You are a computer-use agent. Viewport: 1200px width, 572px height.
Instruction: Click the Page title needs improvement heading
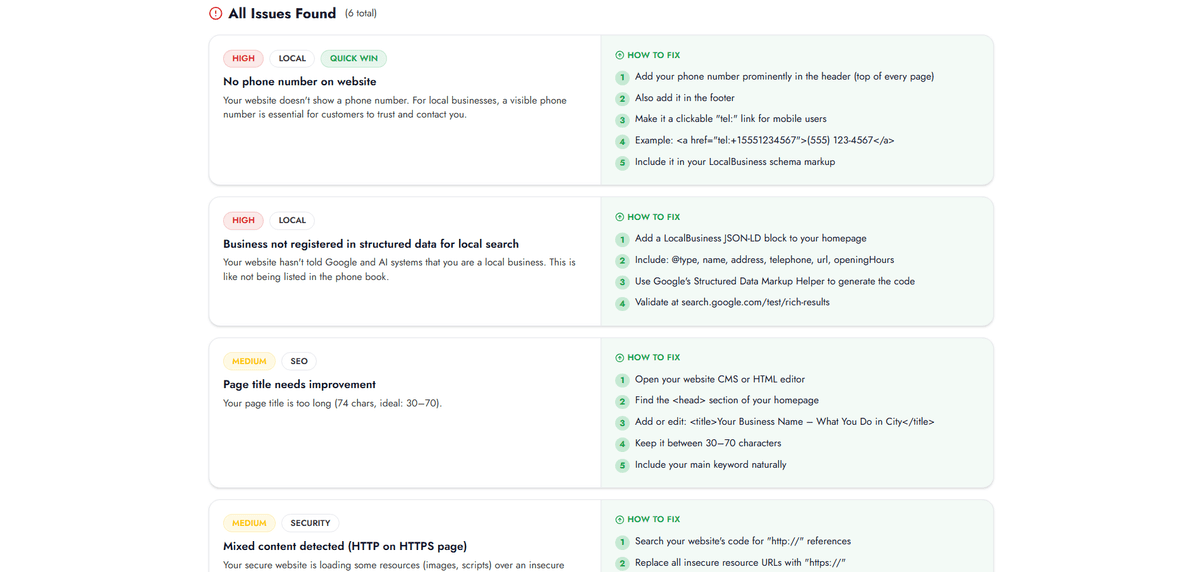click(300, 385)
